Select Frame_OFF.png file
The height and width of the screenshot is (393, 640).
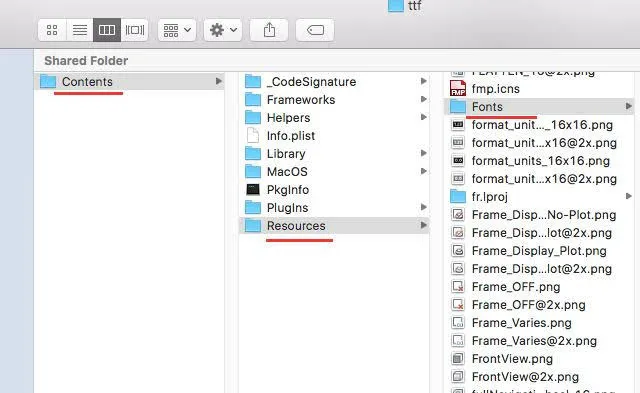(x=539, y=286)
